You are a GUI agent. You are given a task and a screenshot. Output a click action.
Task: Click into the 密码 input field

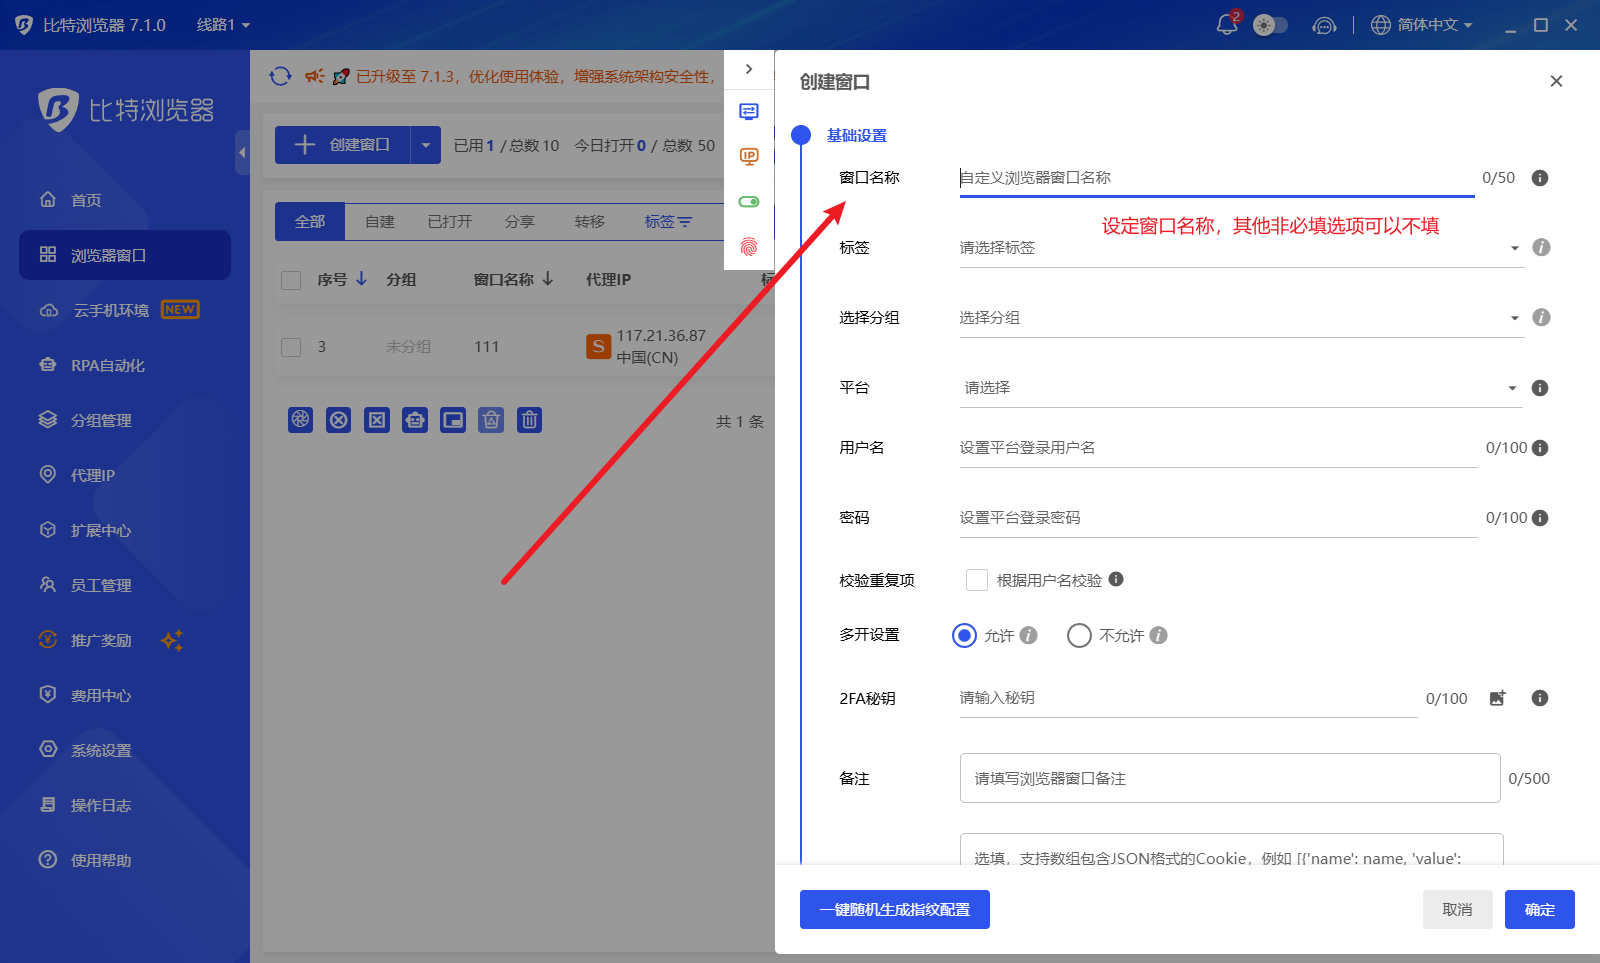1218,518
